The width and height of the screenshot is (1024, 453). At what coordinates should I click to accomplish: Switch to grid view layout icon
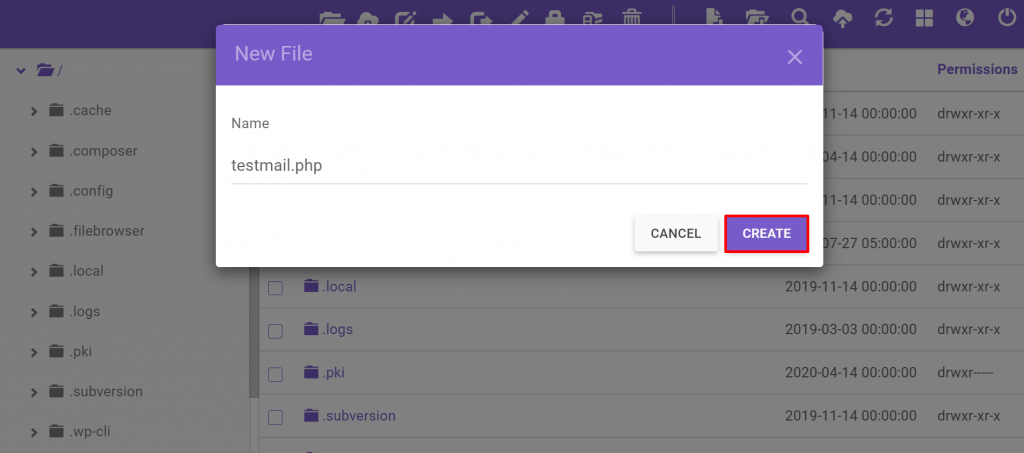click(x=924, y=17)
